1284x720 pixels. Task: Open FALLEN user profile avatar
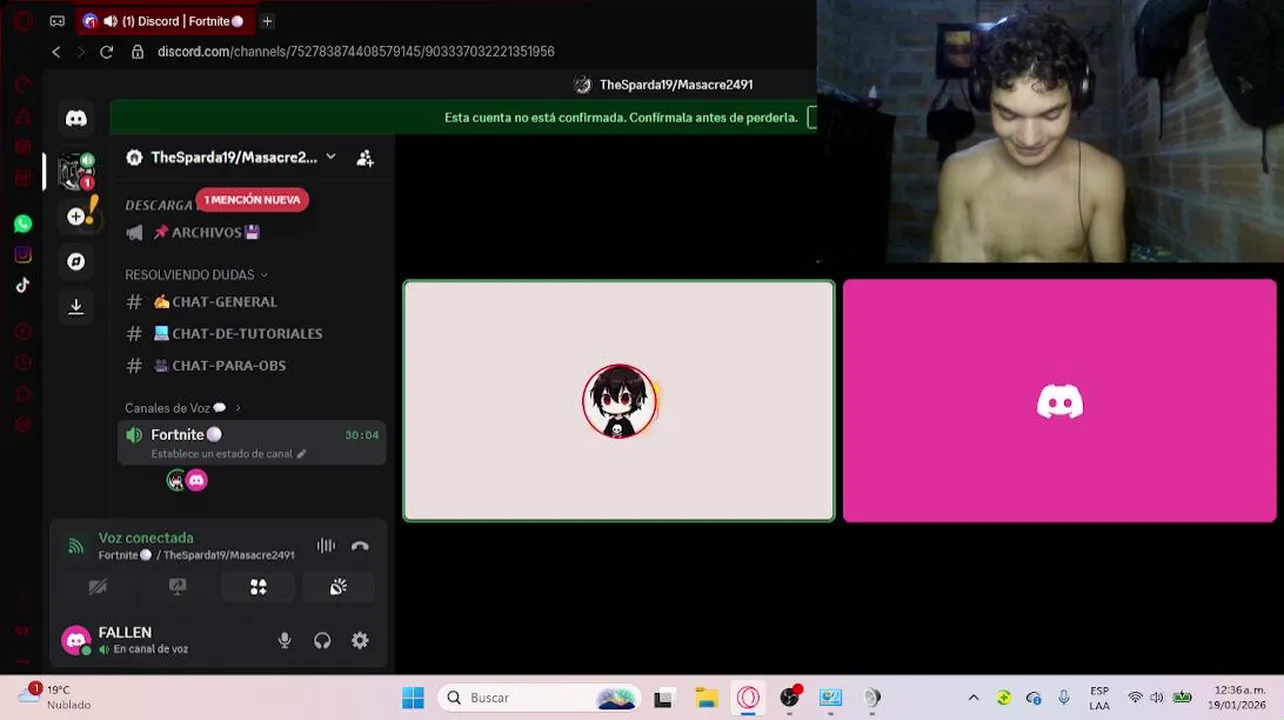[x=76, y=640]
